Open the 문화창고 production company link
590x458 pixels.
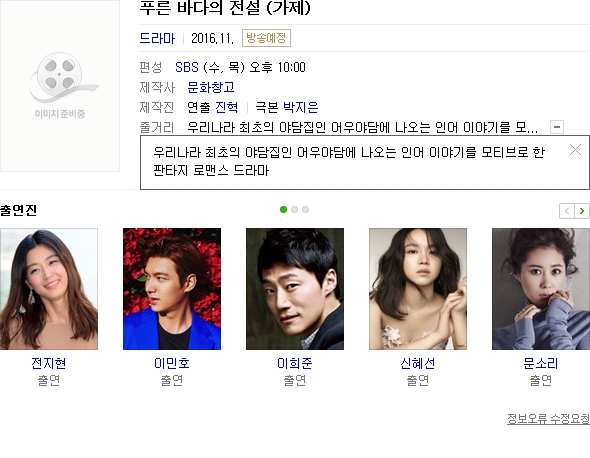[x=211, y=87]
